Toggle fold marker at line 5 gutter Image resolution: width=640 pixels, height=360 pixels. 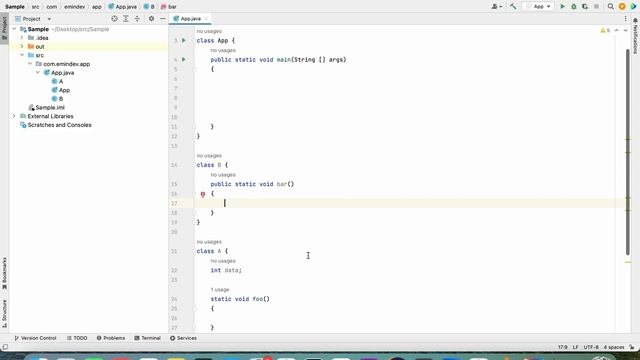pos(194,69)
